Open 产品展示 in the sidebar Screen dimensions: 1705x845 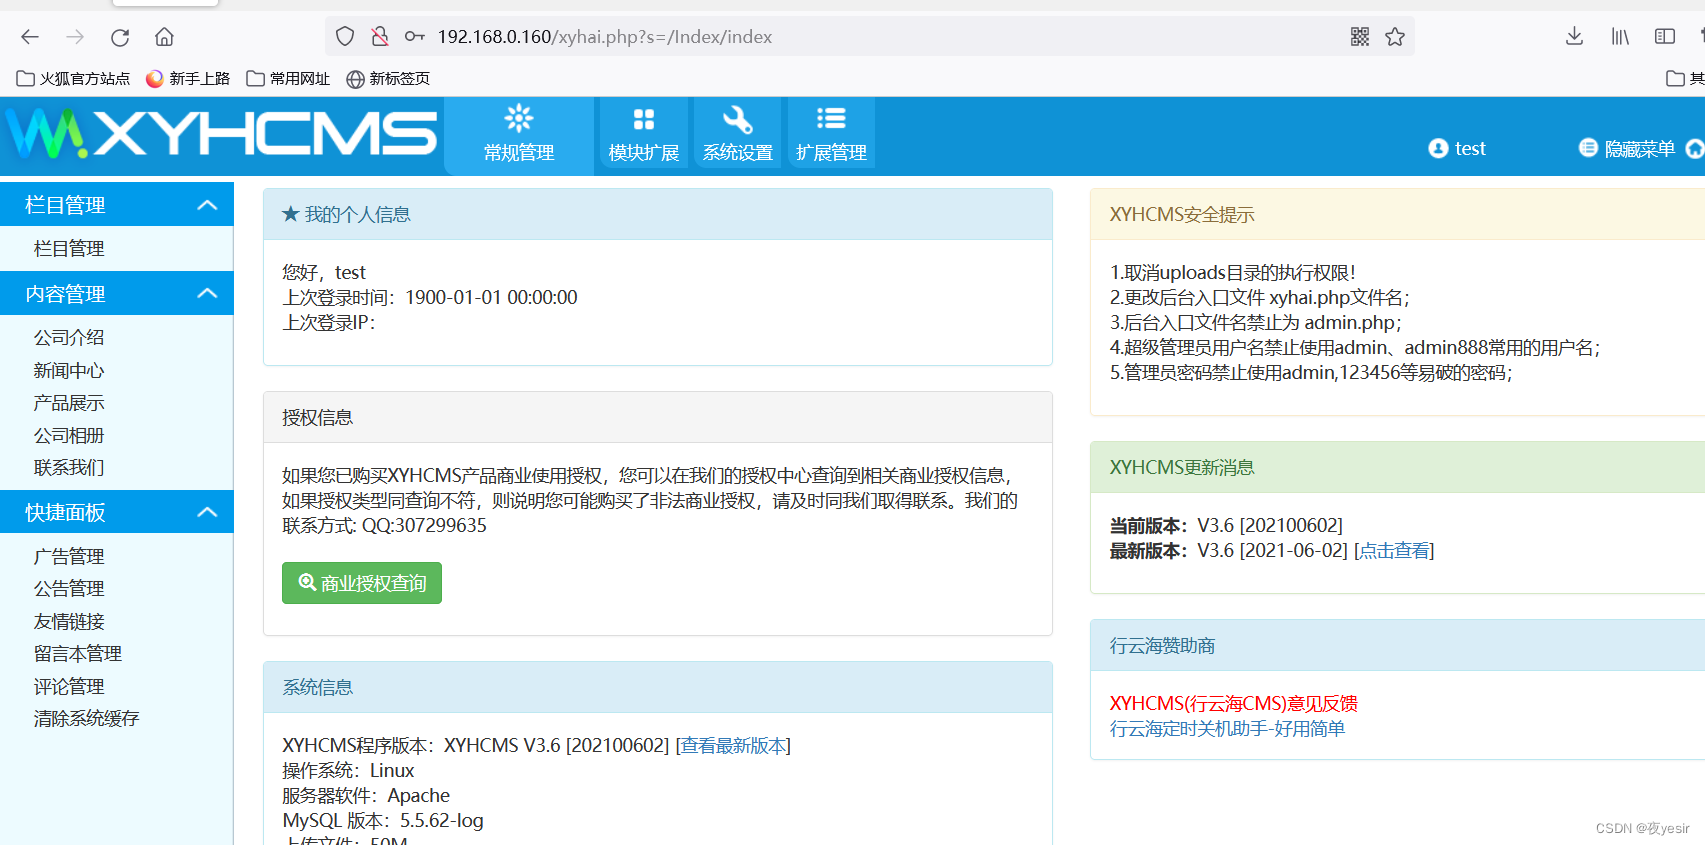click(69, 403)
